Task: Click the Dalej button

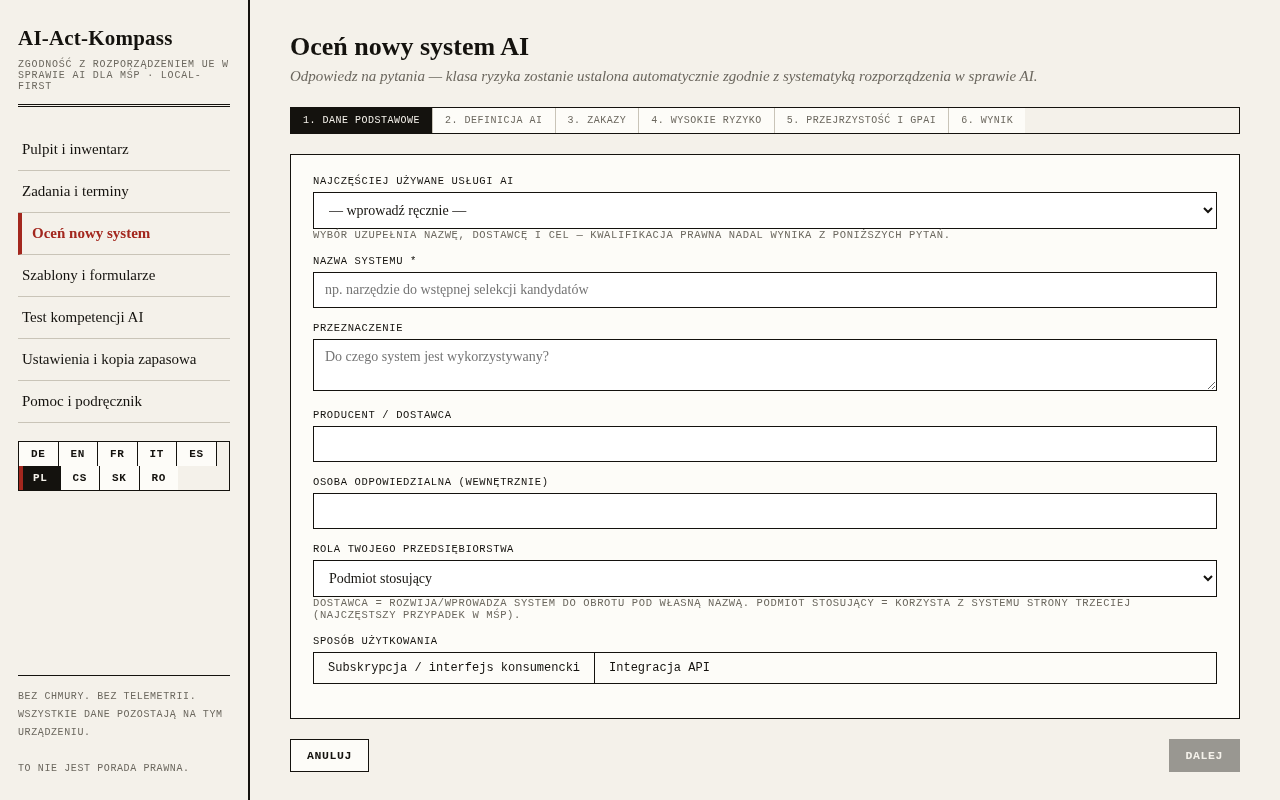Action: point(1204,756)
